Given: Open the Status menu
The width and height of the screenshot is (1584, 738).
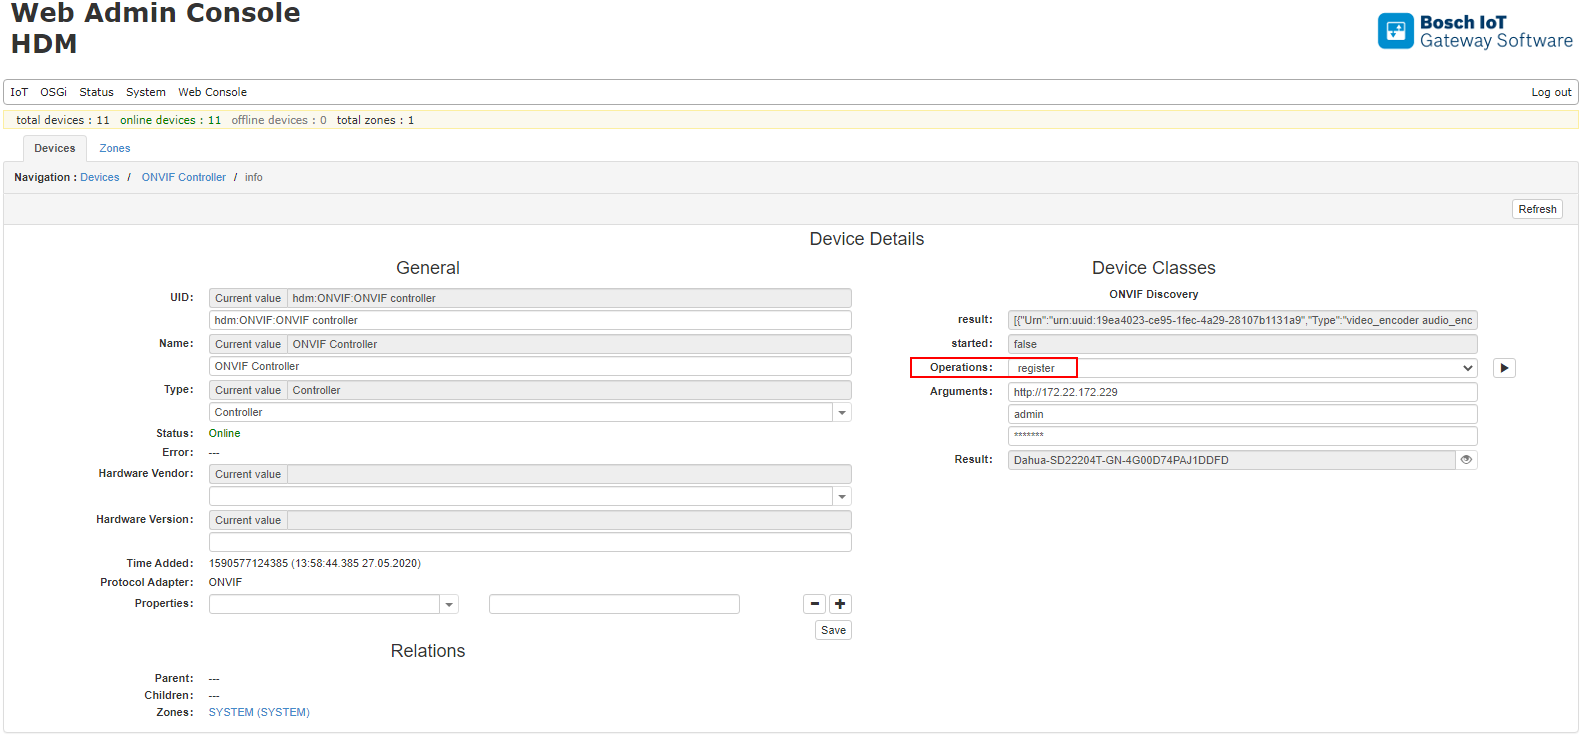Looking at the screenshot, I should point(97,92).
